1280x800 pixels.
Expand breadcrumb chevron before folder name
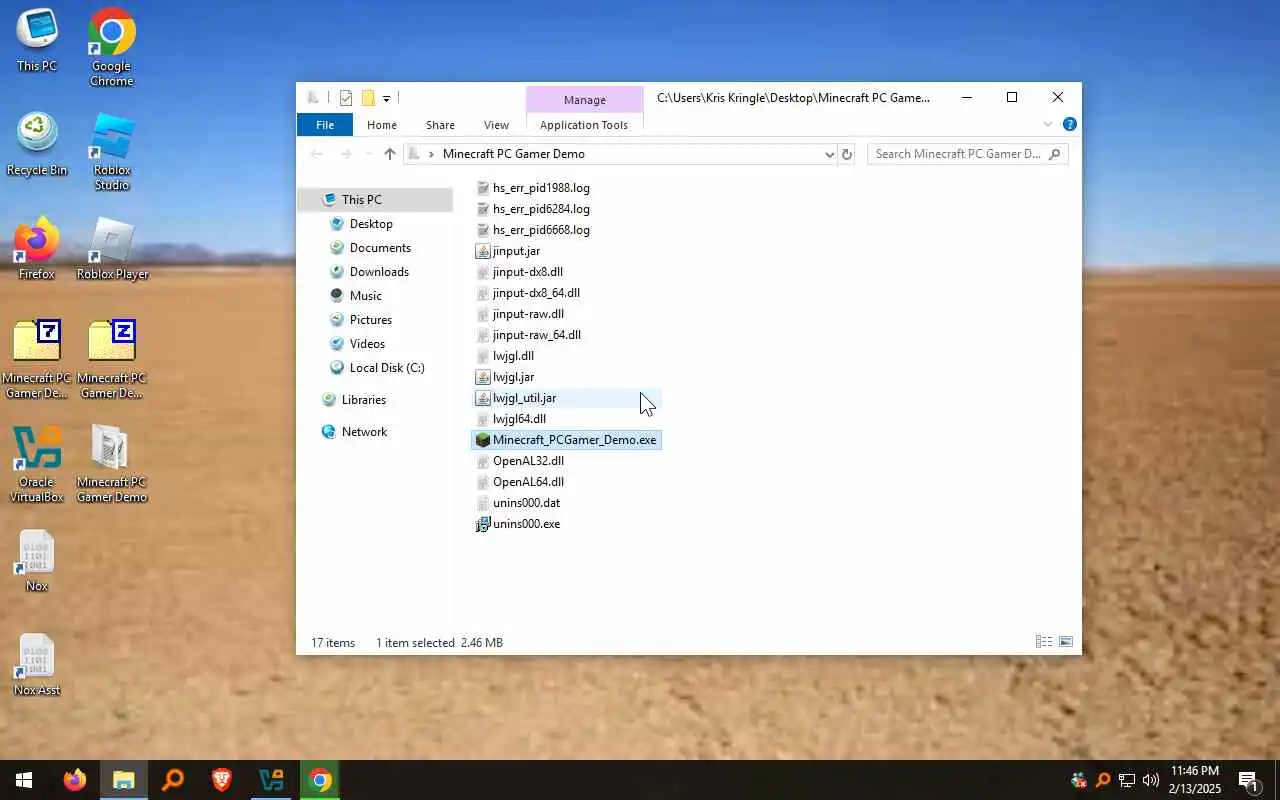pos(431,154)
